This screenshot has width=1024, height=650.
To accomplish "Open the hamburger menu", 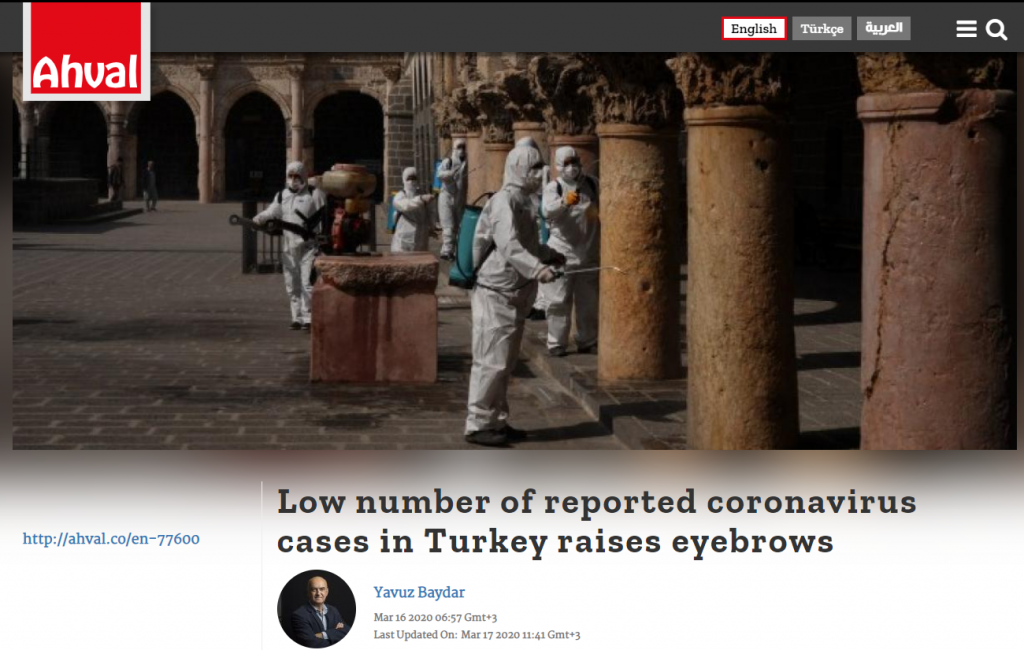I will (x=966, y=29).
